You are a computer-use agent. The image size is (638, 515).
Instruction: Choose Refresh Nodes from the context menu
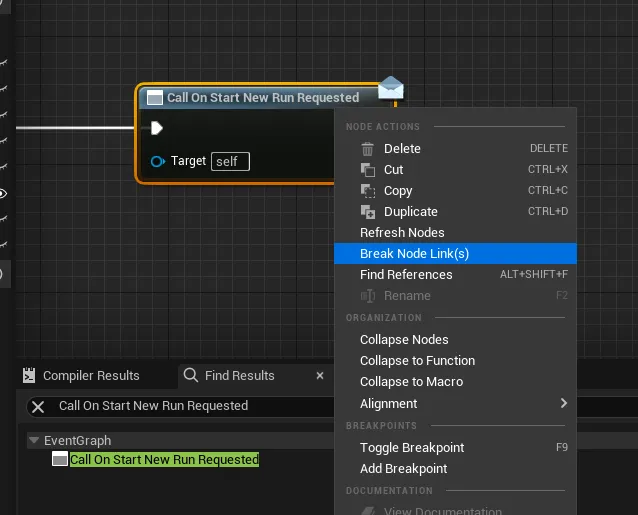455,233
